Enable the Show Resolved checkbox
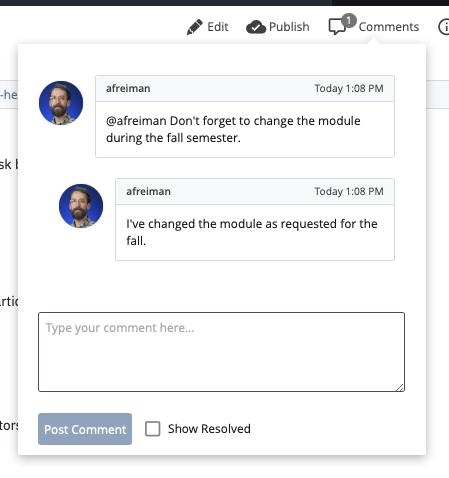449x478 pixels. coord(153,429)
